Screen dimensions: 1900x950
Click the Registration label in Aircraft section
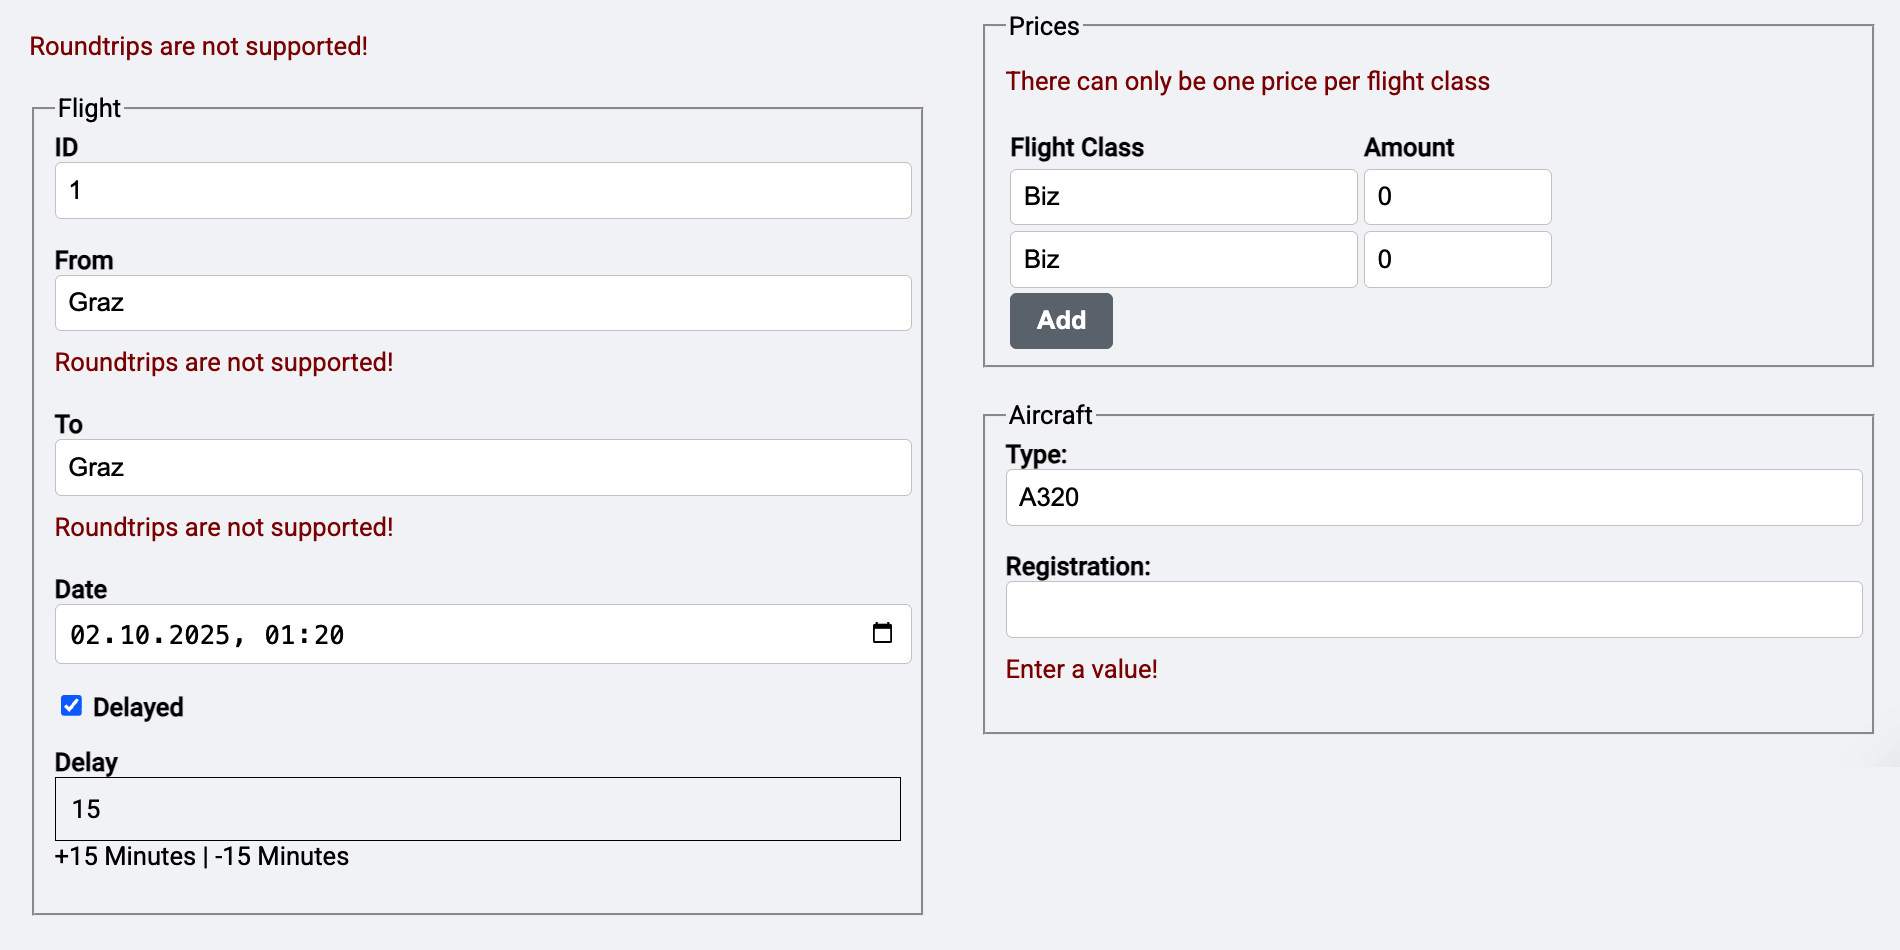1078,567
